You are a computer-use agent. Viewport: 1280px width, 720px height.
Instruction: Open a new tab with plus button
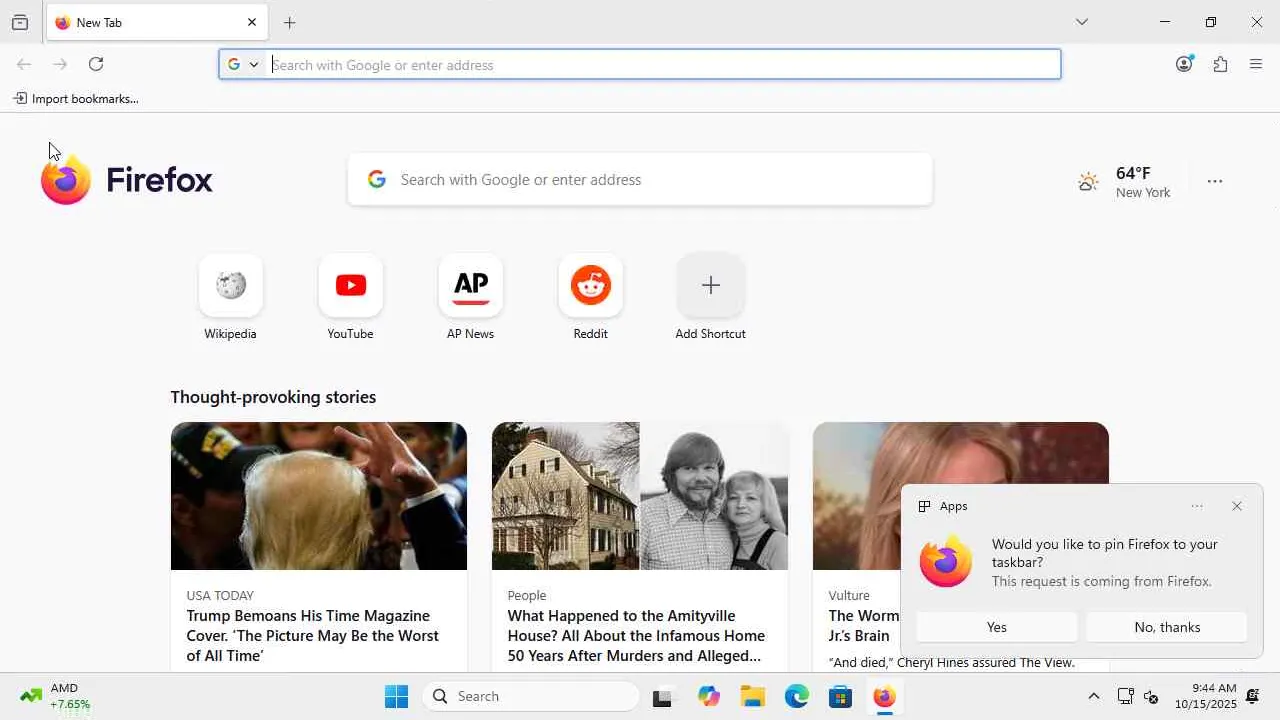(289, 22)
